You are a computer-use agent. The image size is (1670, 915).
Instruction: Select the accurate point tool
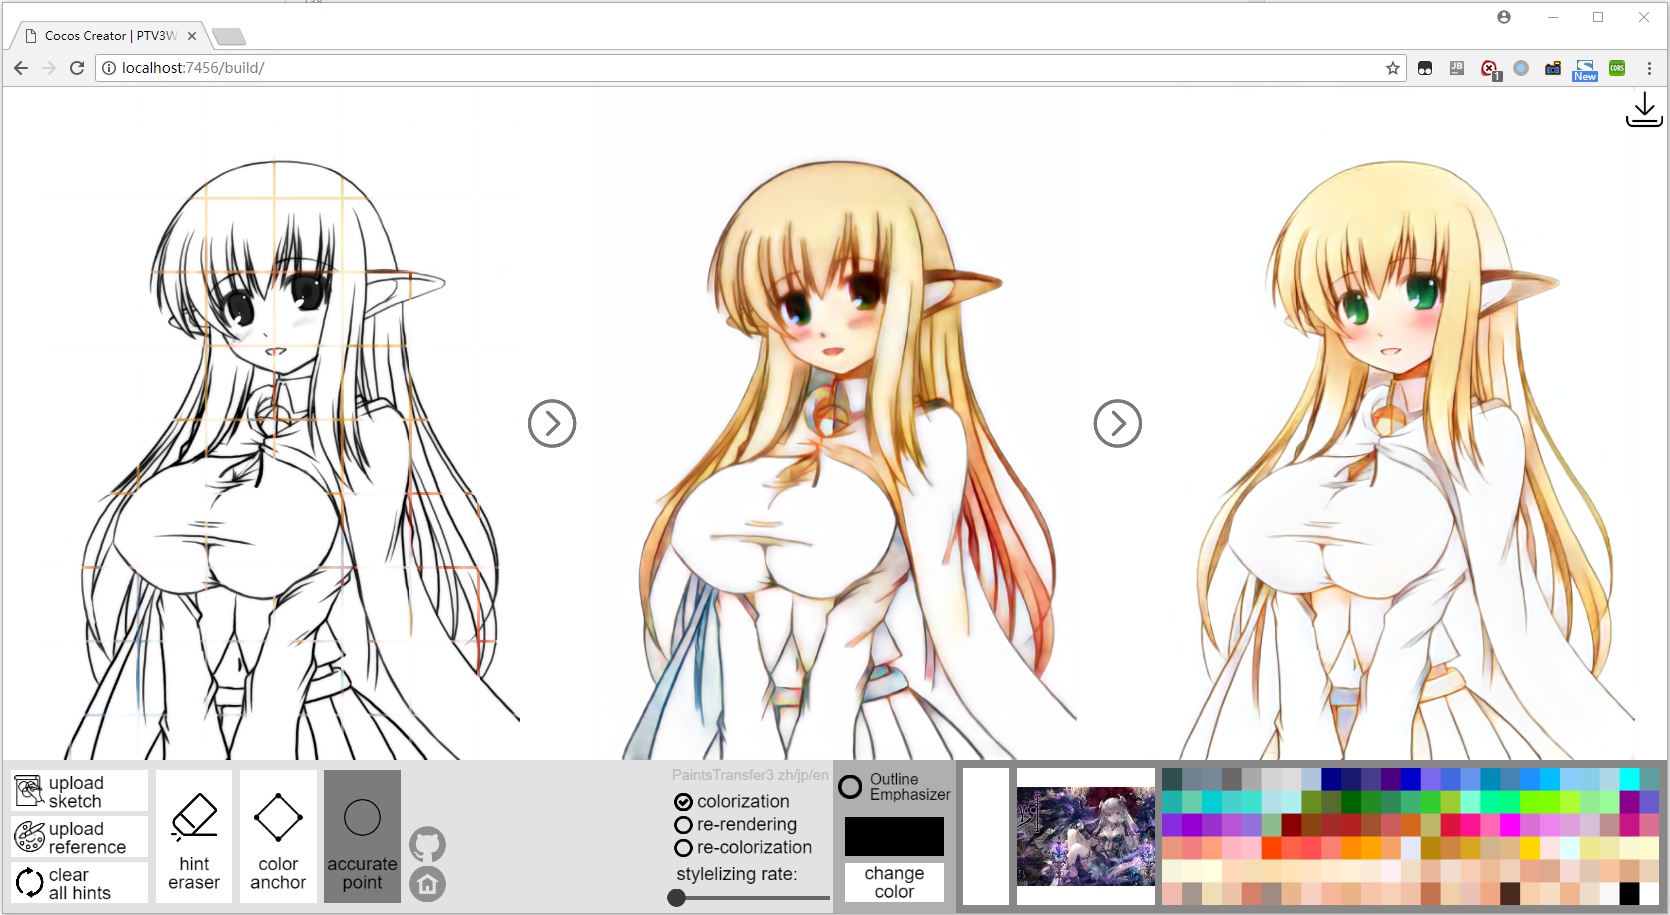(362, 836)
